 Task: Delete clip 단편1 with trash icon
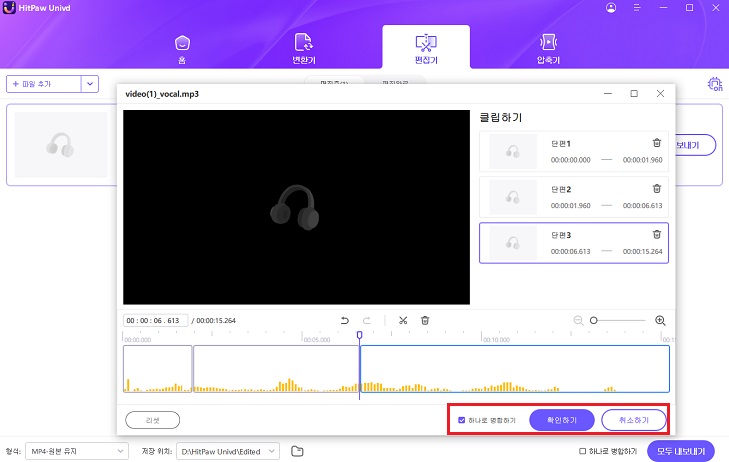pos(656,143)
